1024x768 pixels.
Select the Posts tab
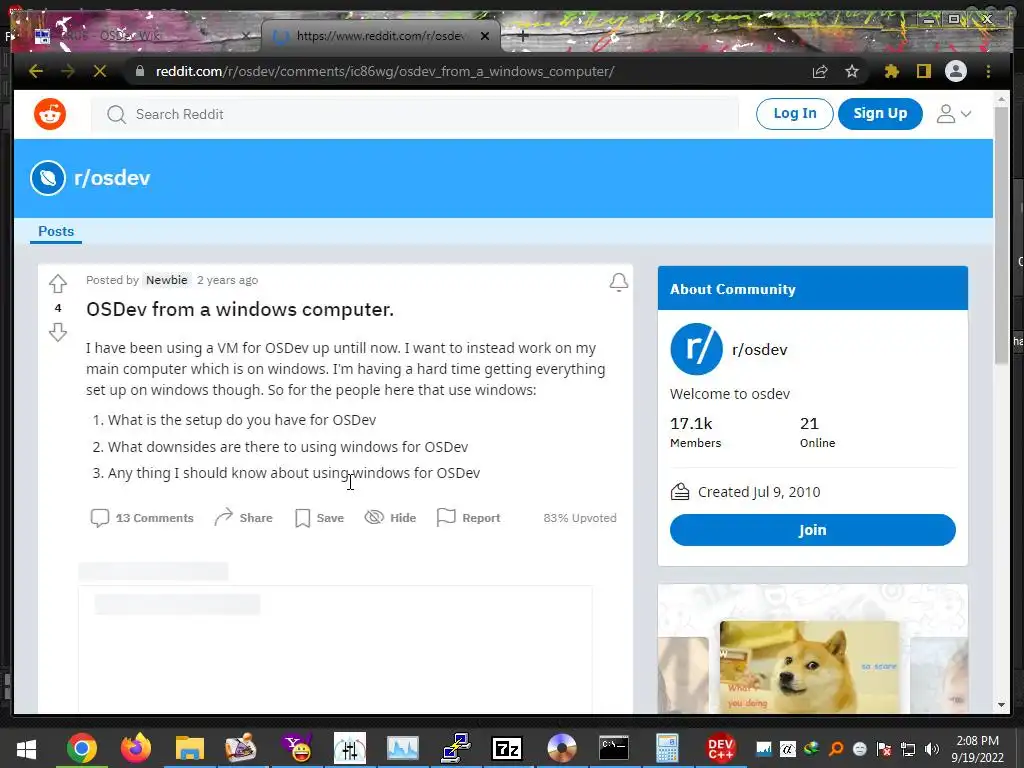(56, 231)
